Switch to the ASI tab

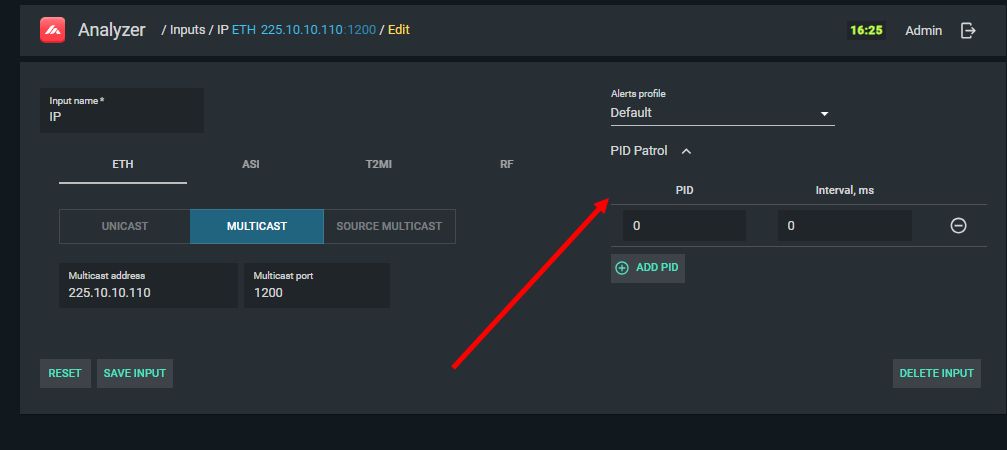pyautogui.click(x=251, y=164)
